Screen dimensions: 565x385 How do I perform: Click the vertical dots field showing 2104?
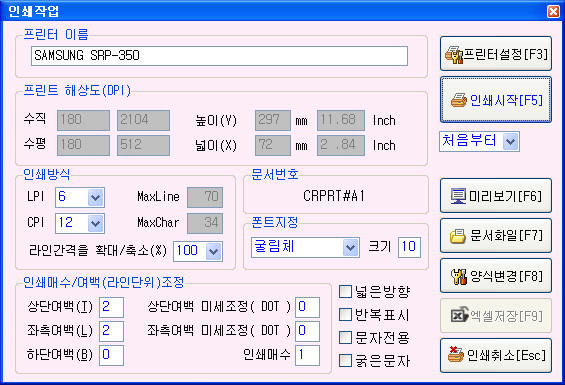(143, 120)
